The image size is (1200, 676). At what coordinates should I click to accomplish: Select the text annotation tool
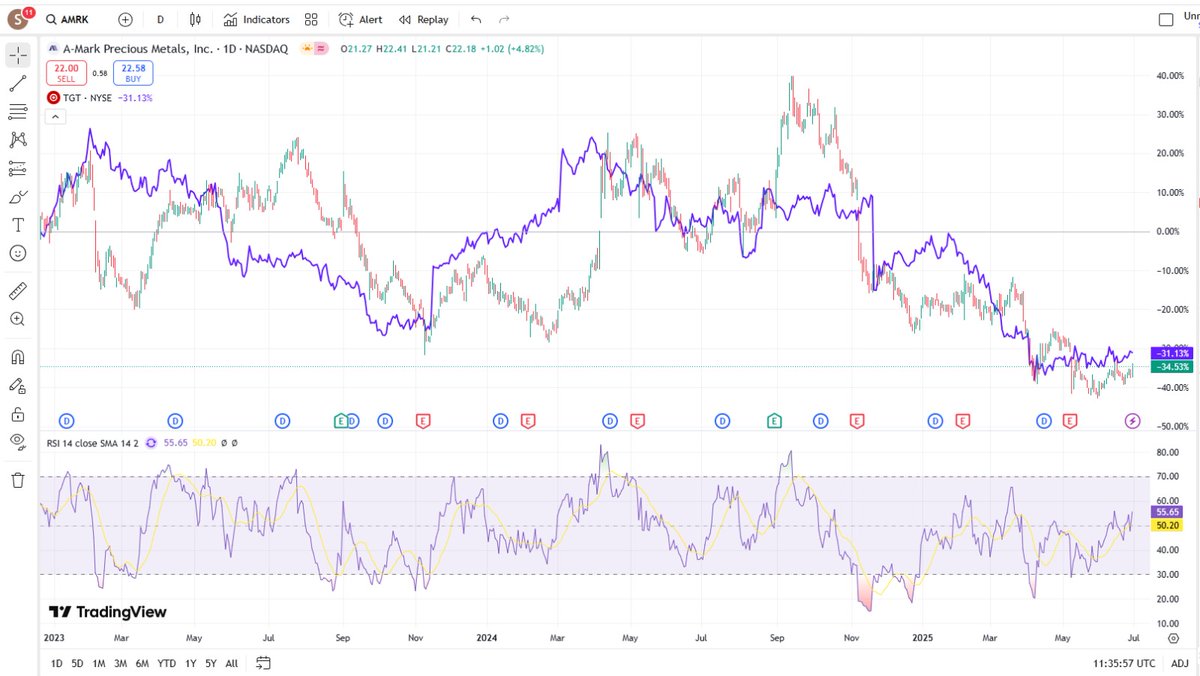[x=18, y=225]
